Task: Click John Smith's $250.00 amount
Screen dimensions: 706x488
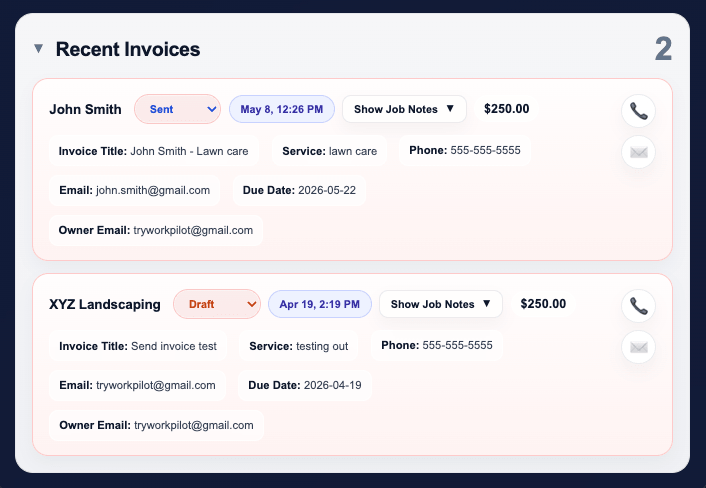Action: (507, 109)
